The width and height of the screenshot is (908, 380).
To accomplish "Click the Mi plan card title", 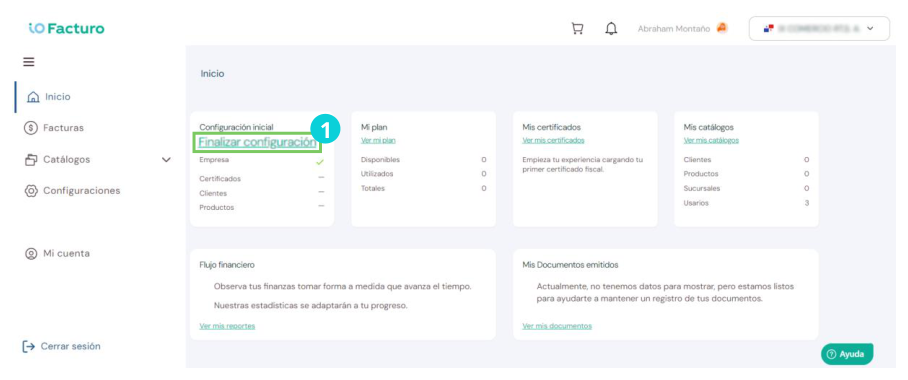I will tap(374, 127).
